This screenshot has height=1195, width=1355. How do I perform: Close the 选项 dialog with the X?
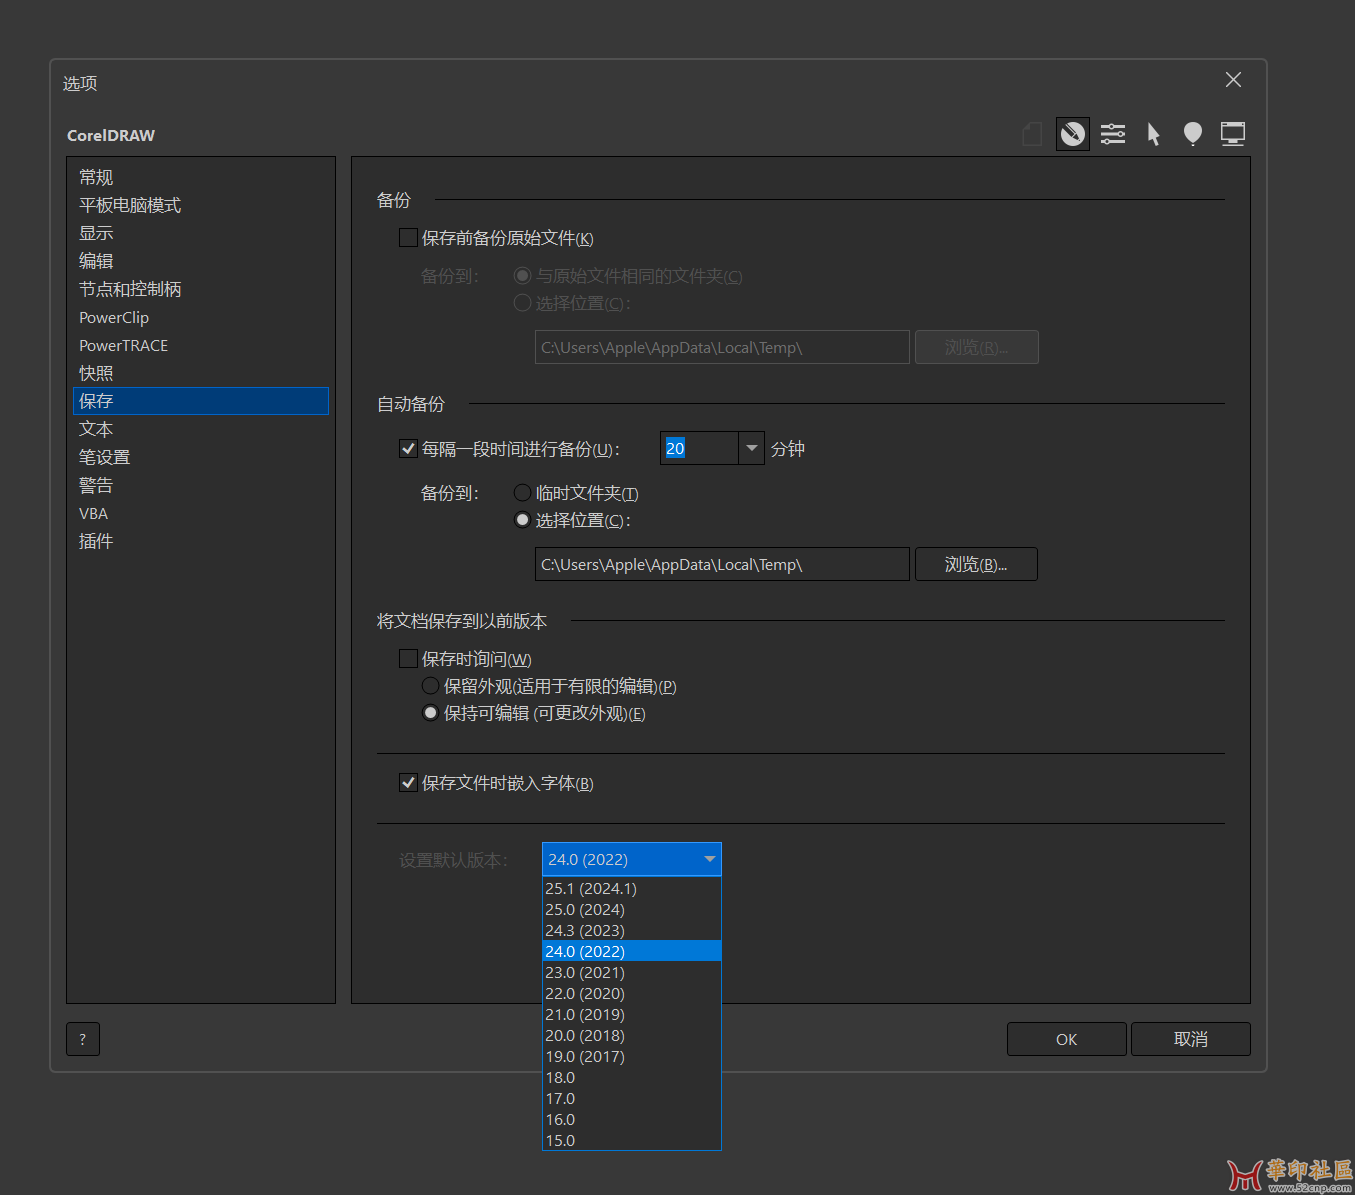pos(1234,80)
